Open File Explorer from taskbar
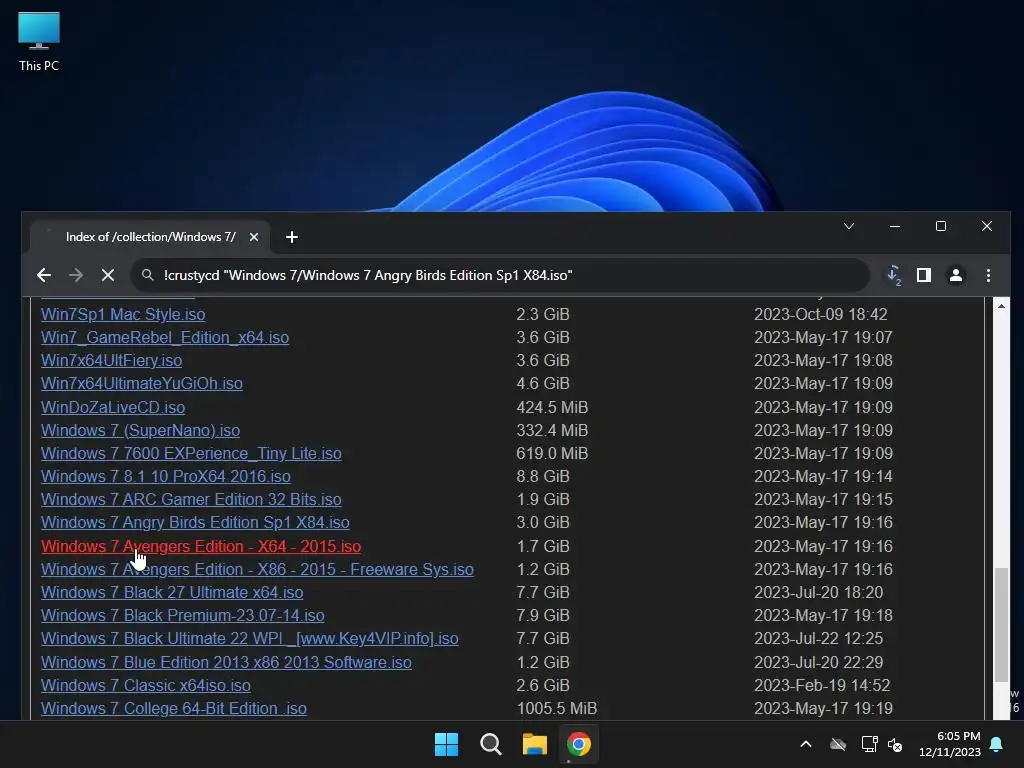This screenshot has width=1024, height=768. pyautogui.click(x=534, y=744)
